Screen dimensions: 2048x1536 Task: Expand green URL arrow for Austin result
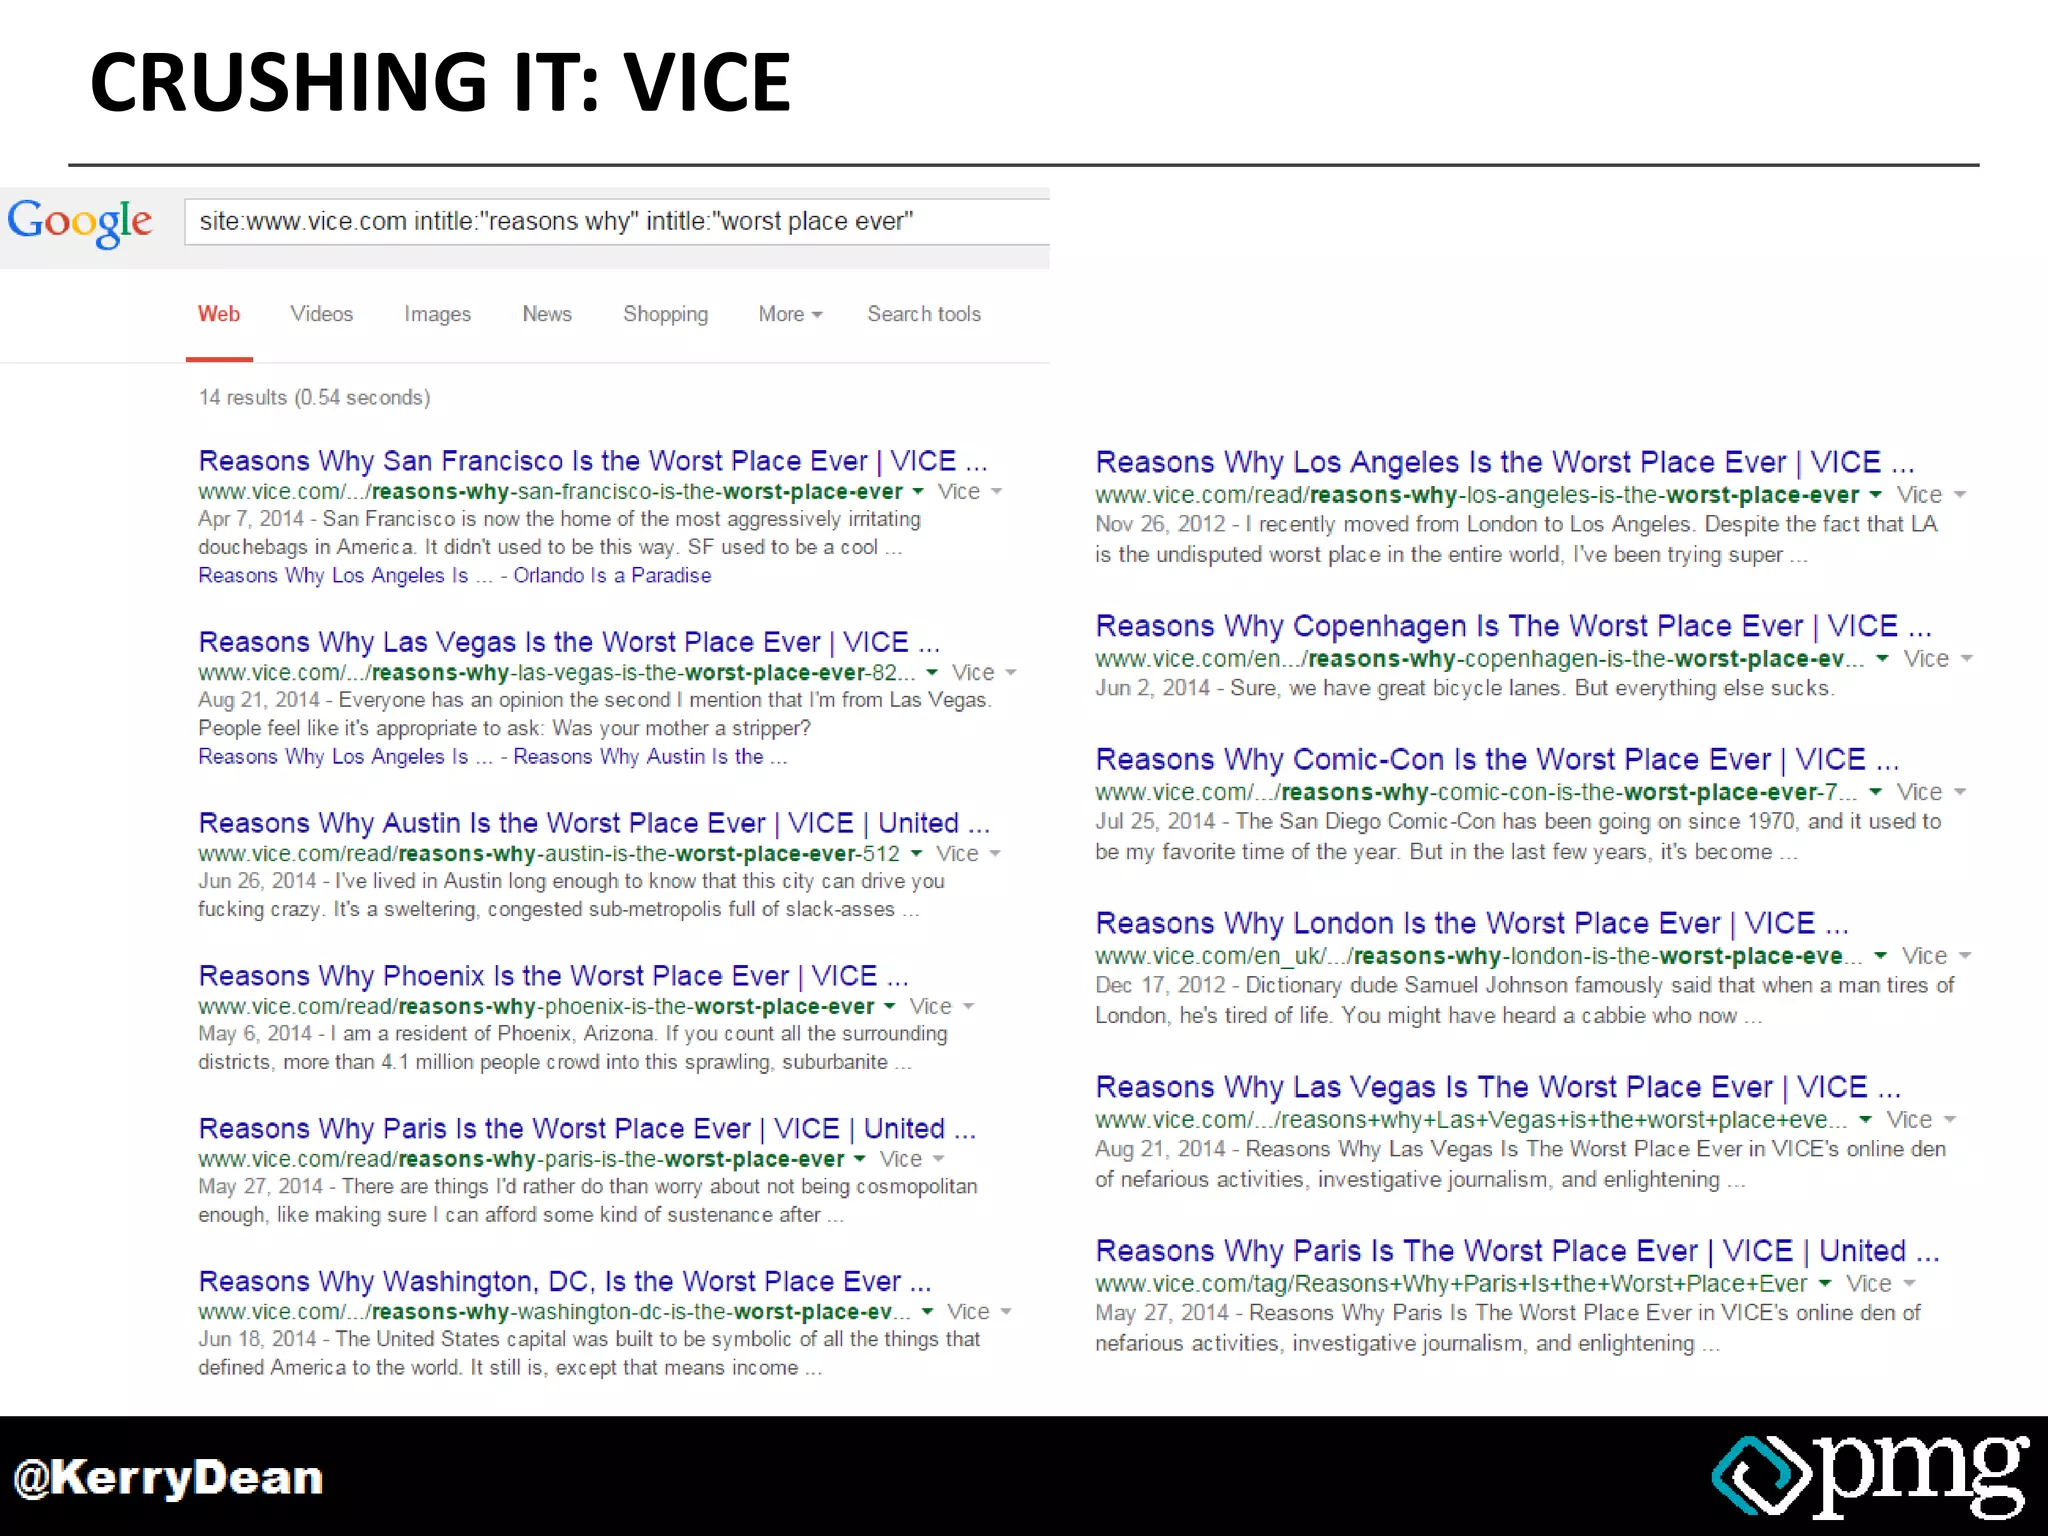click(x=915, y=854)
